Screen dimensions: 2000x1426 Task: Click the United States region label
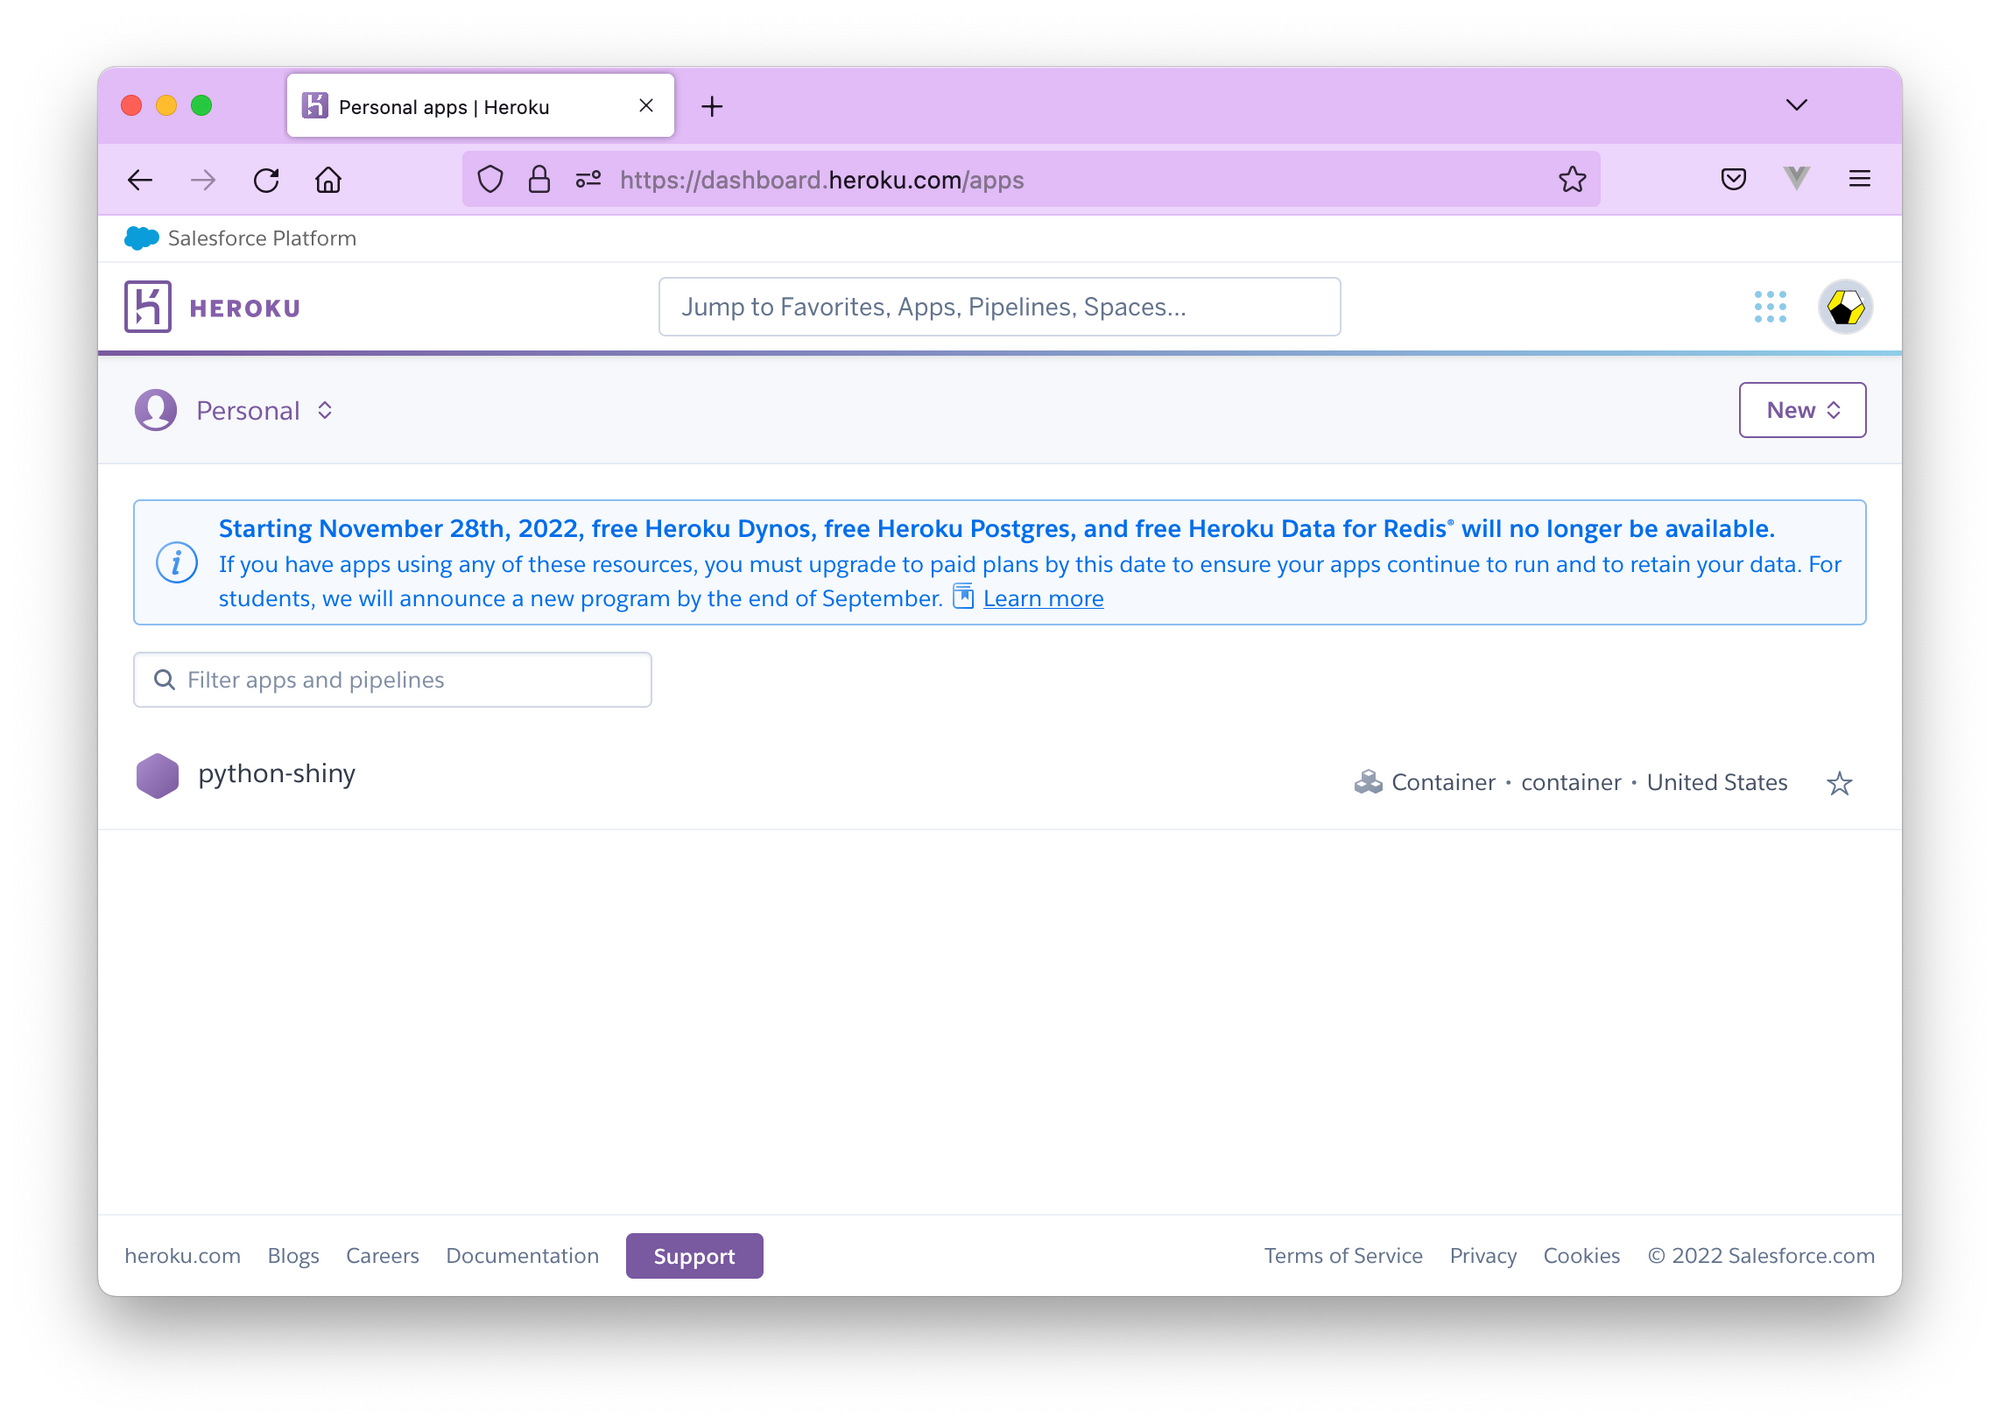(x=1717, y=783)
